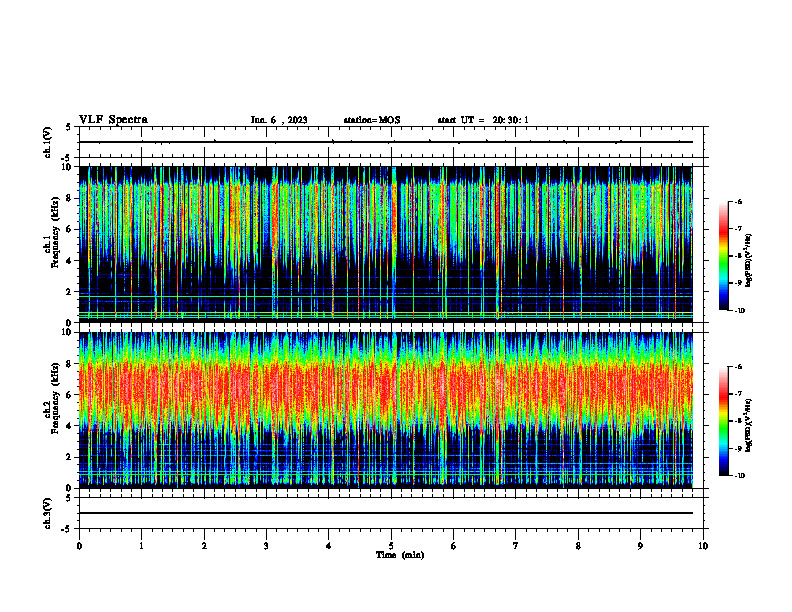
Task: Click the ch.2 spectrogram image panel
Action: tap(385, 410)
